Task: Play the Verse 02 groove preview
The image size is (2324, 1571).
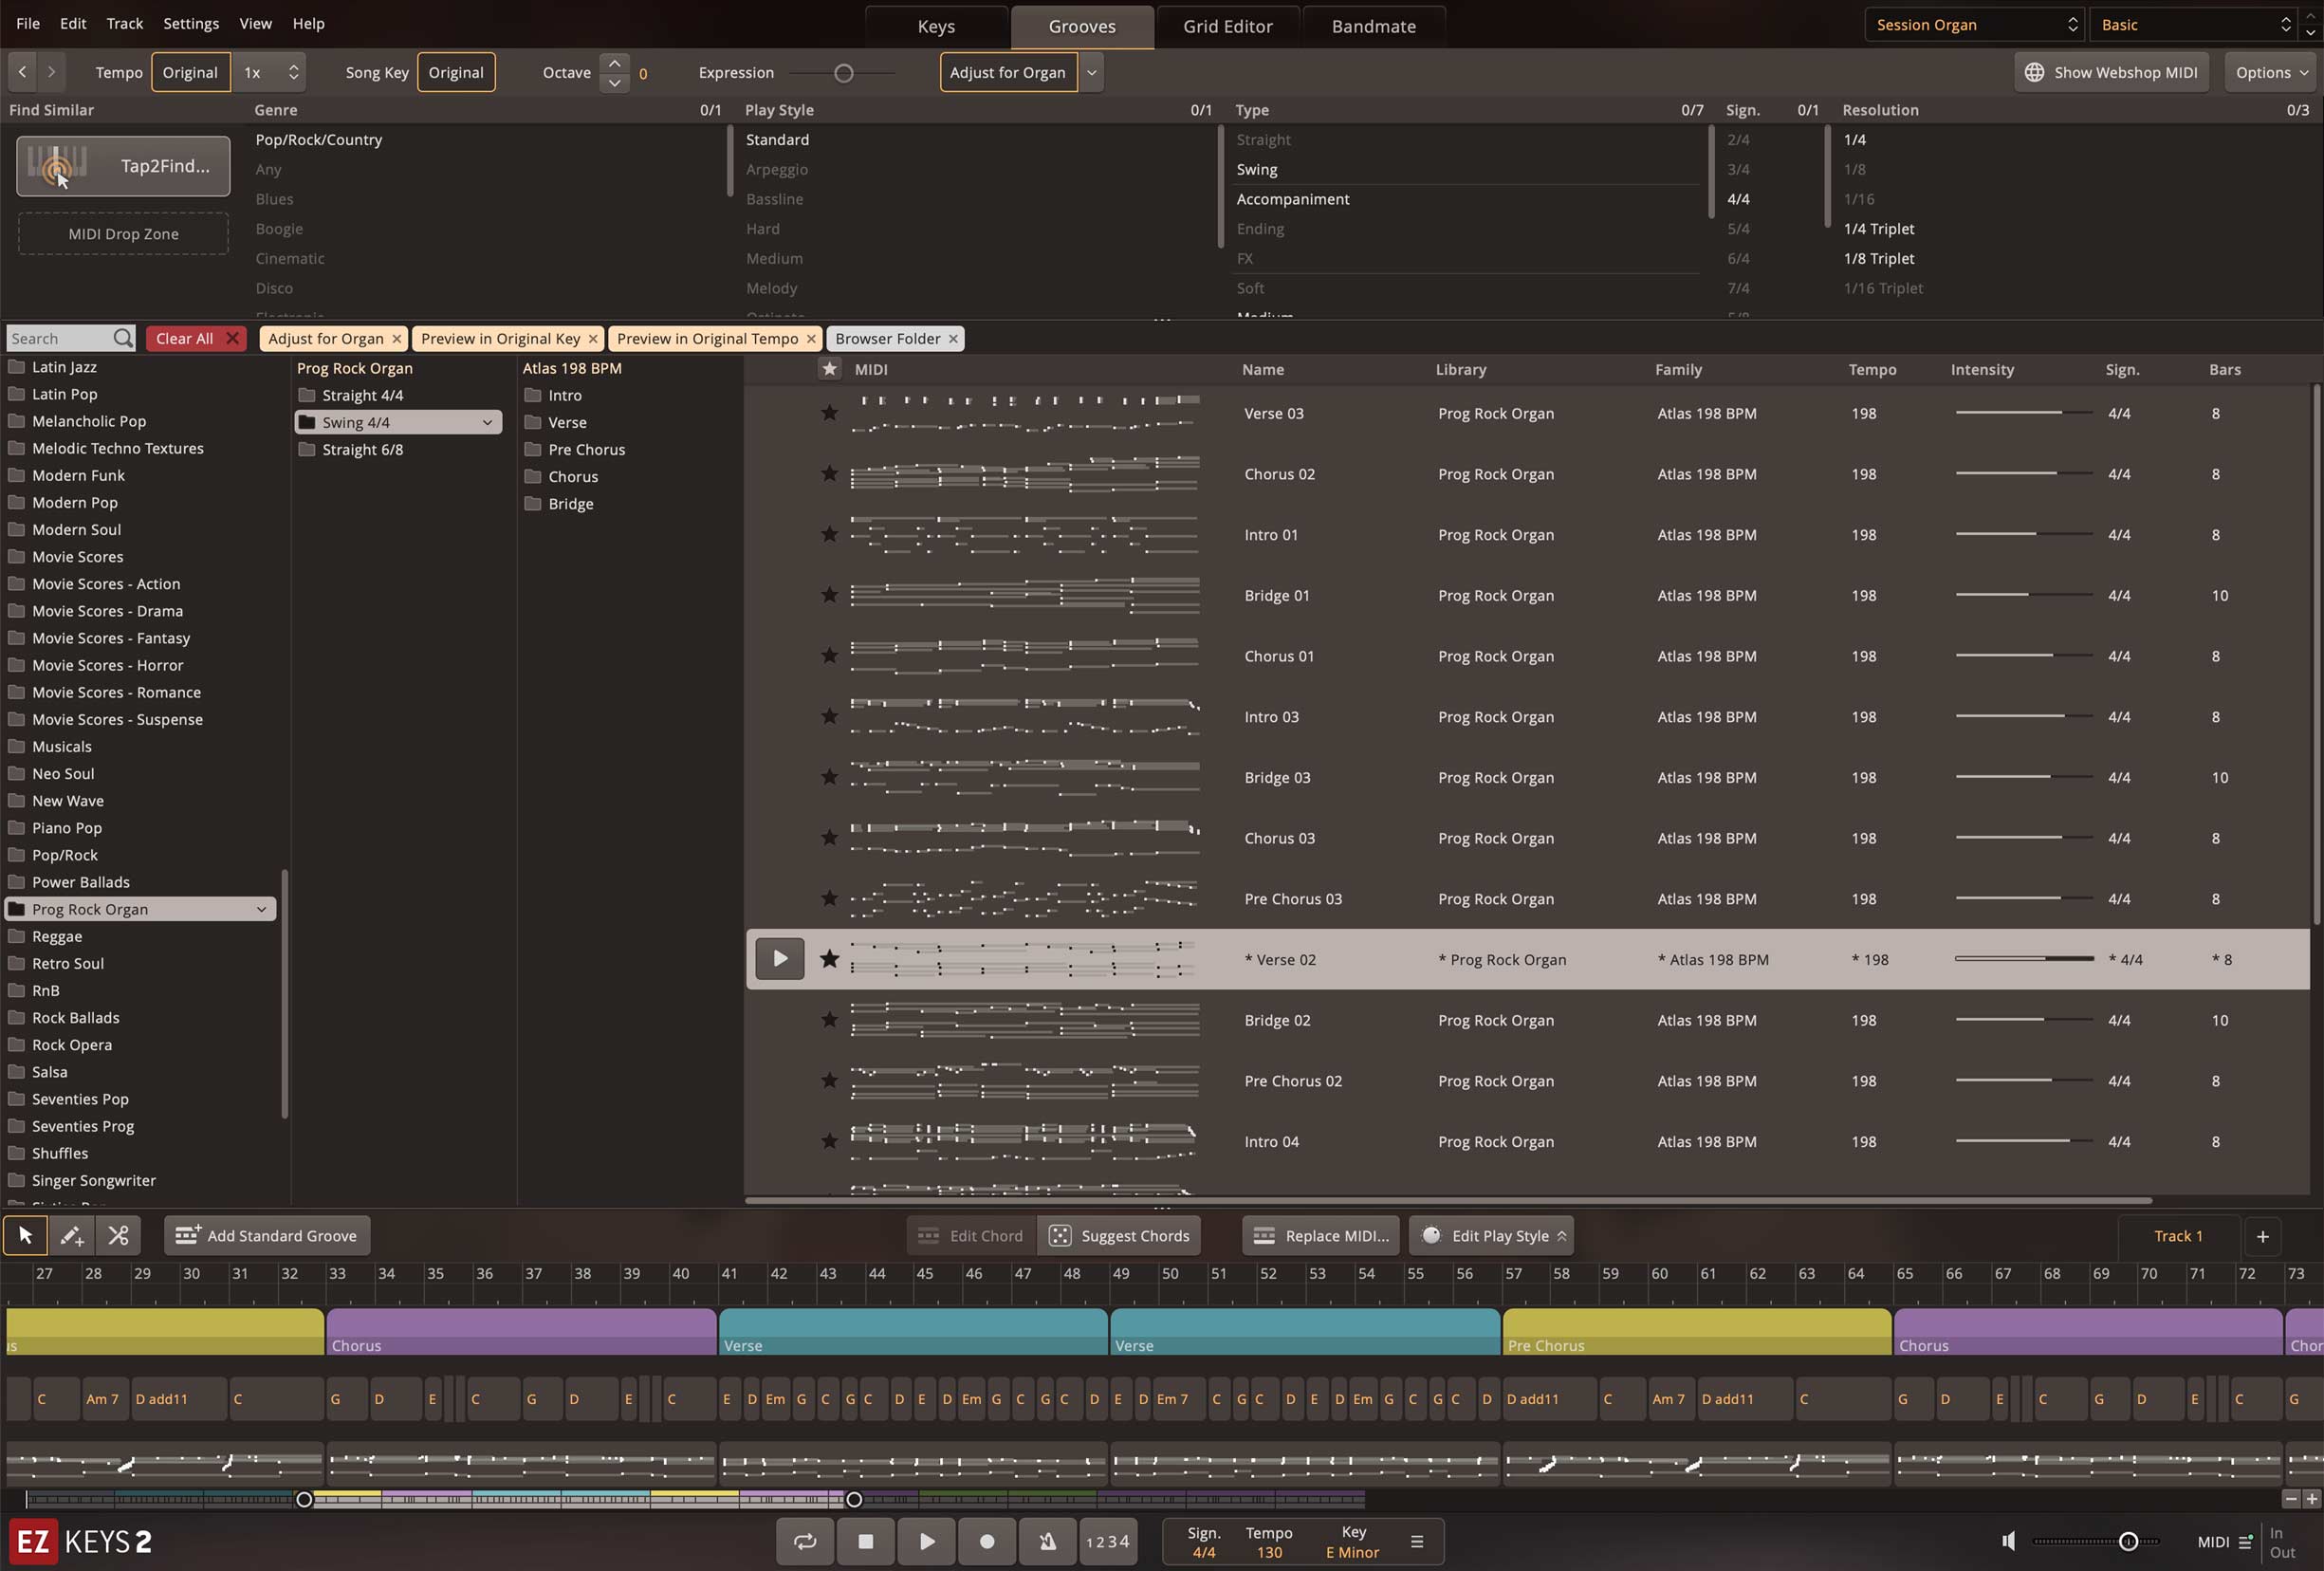Action: [779, 959]
